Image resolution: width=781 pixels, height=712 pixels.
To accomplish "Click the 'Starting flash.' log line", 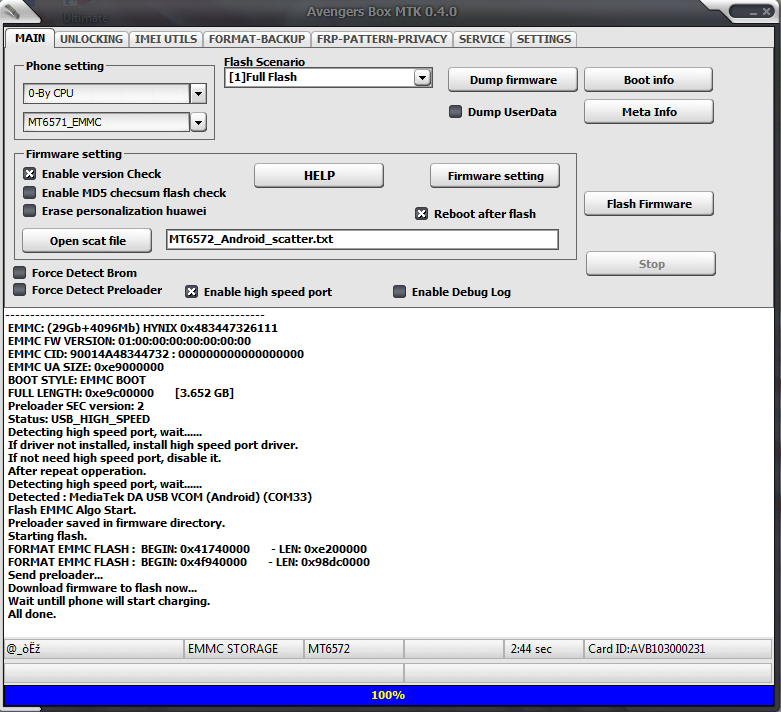I will 47,536.
